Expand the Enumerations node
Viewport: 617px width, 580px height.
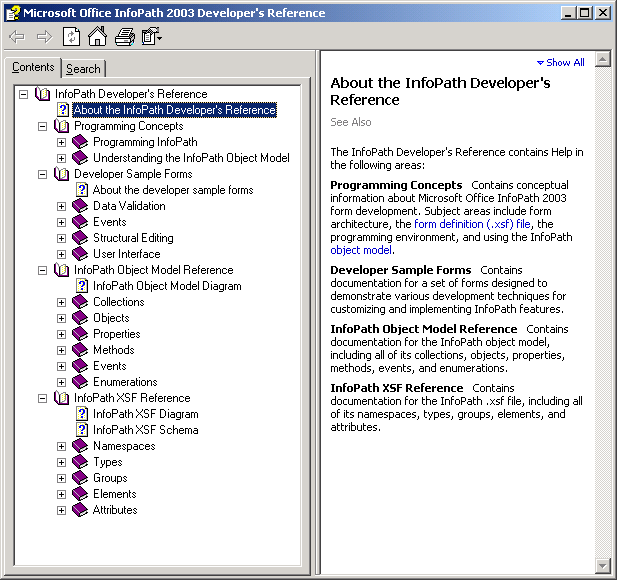(x=61, y=382)
